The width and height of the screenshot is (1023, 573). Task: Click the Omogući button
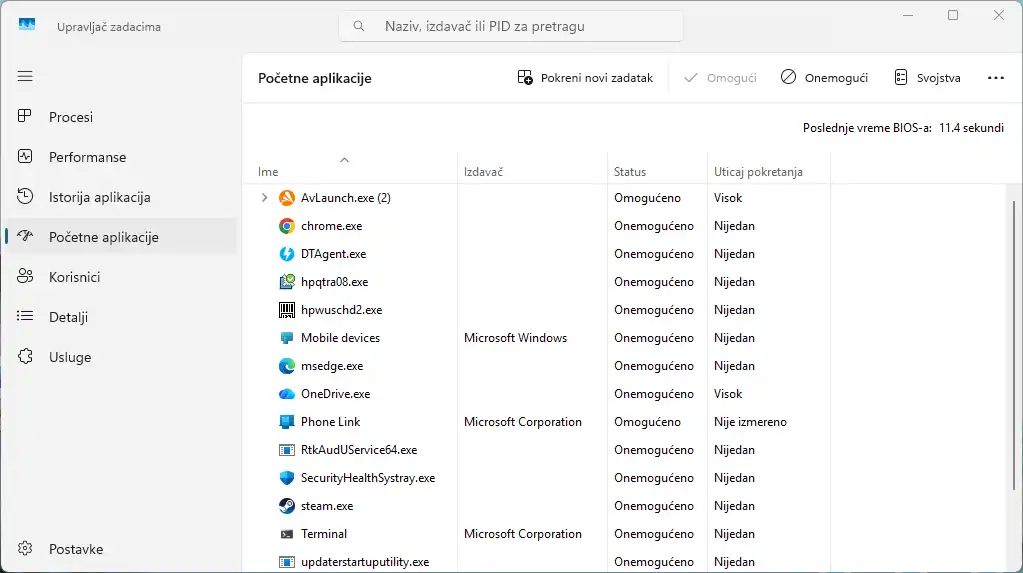coord(720,78)
